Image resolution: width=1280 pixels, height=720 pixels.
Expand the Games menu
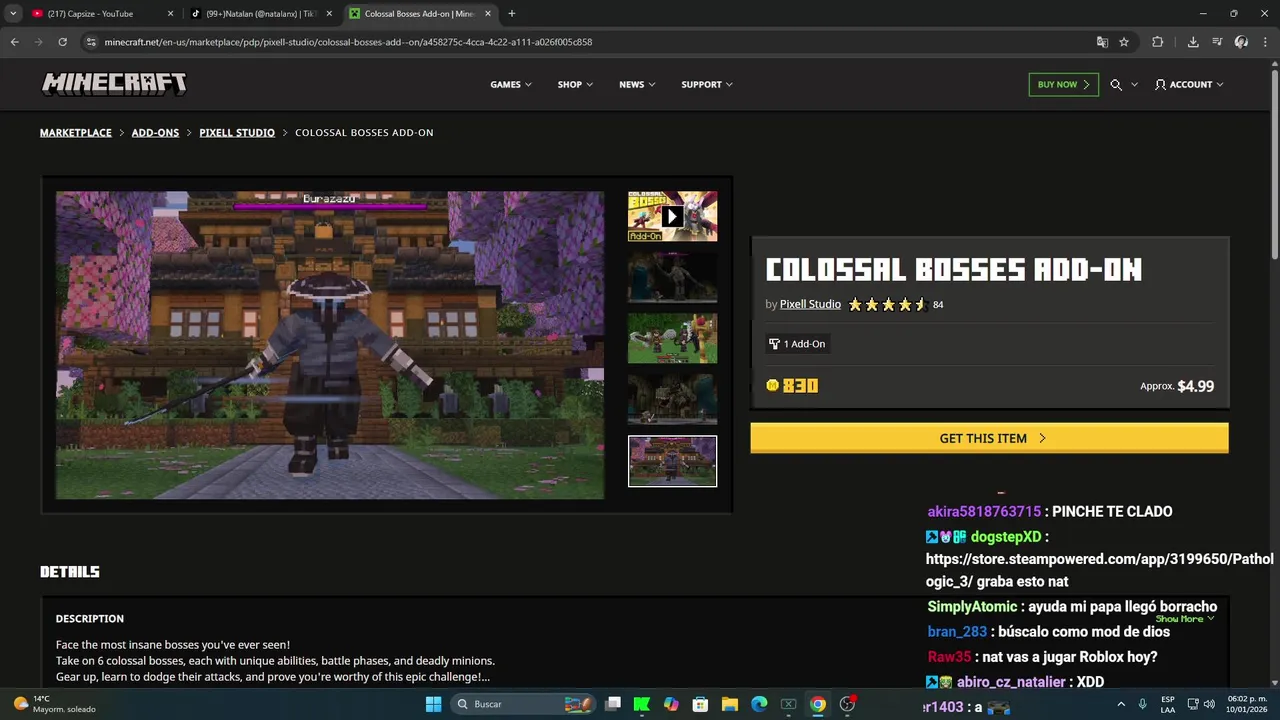pos(511,85)
